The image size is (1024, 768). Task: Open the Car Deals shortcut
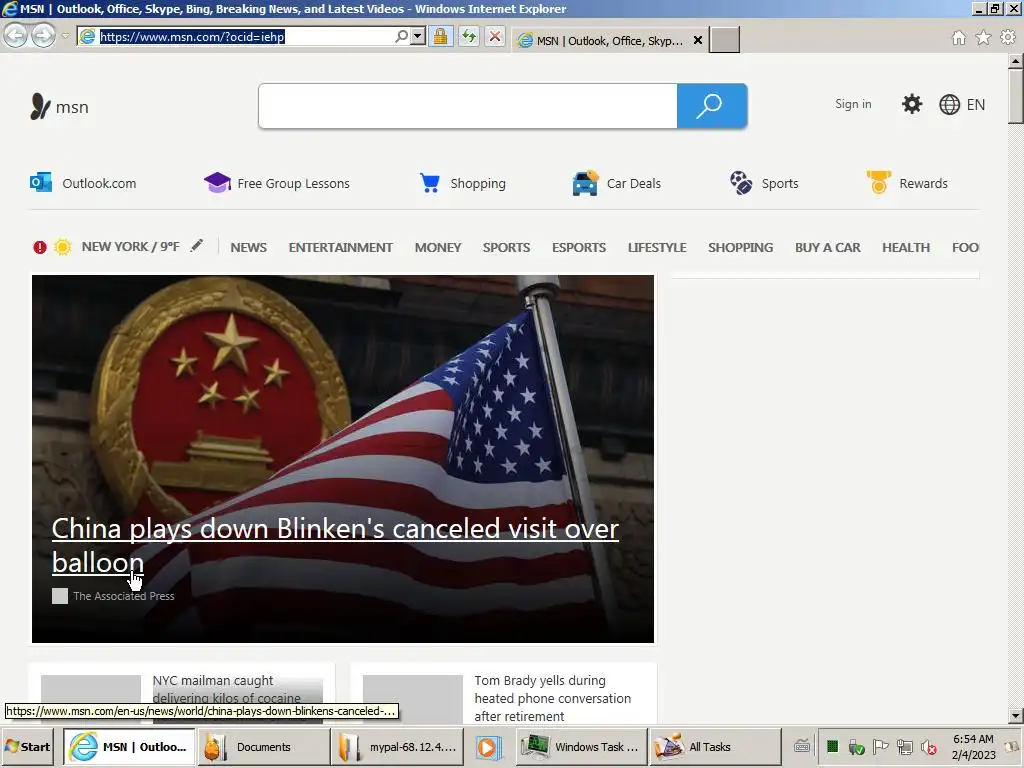(616, 183)
